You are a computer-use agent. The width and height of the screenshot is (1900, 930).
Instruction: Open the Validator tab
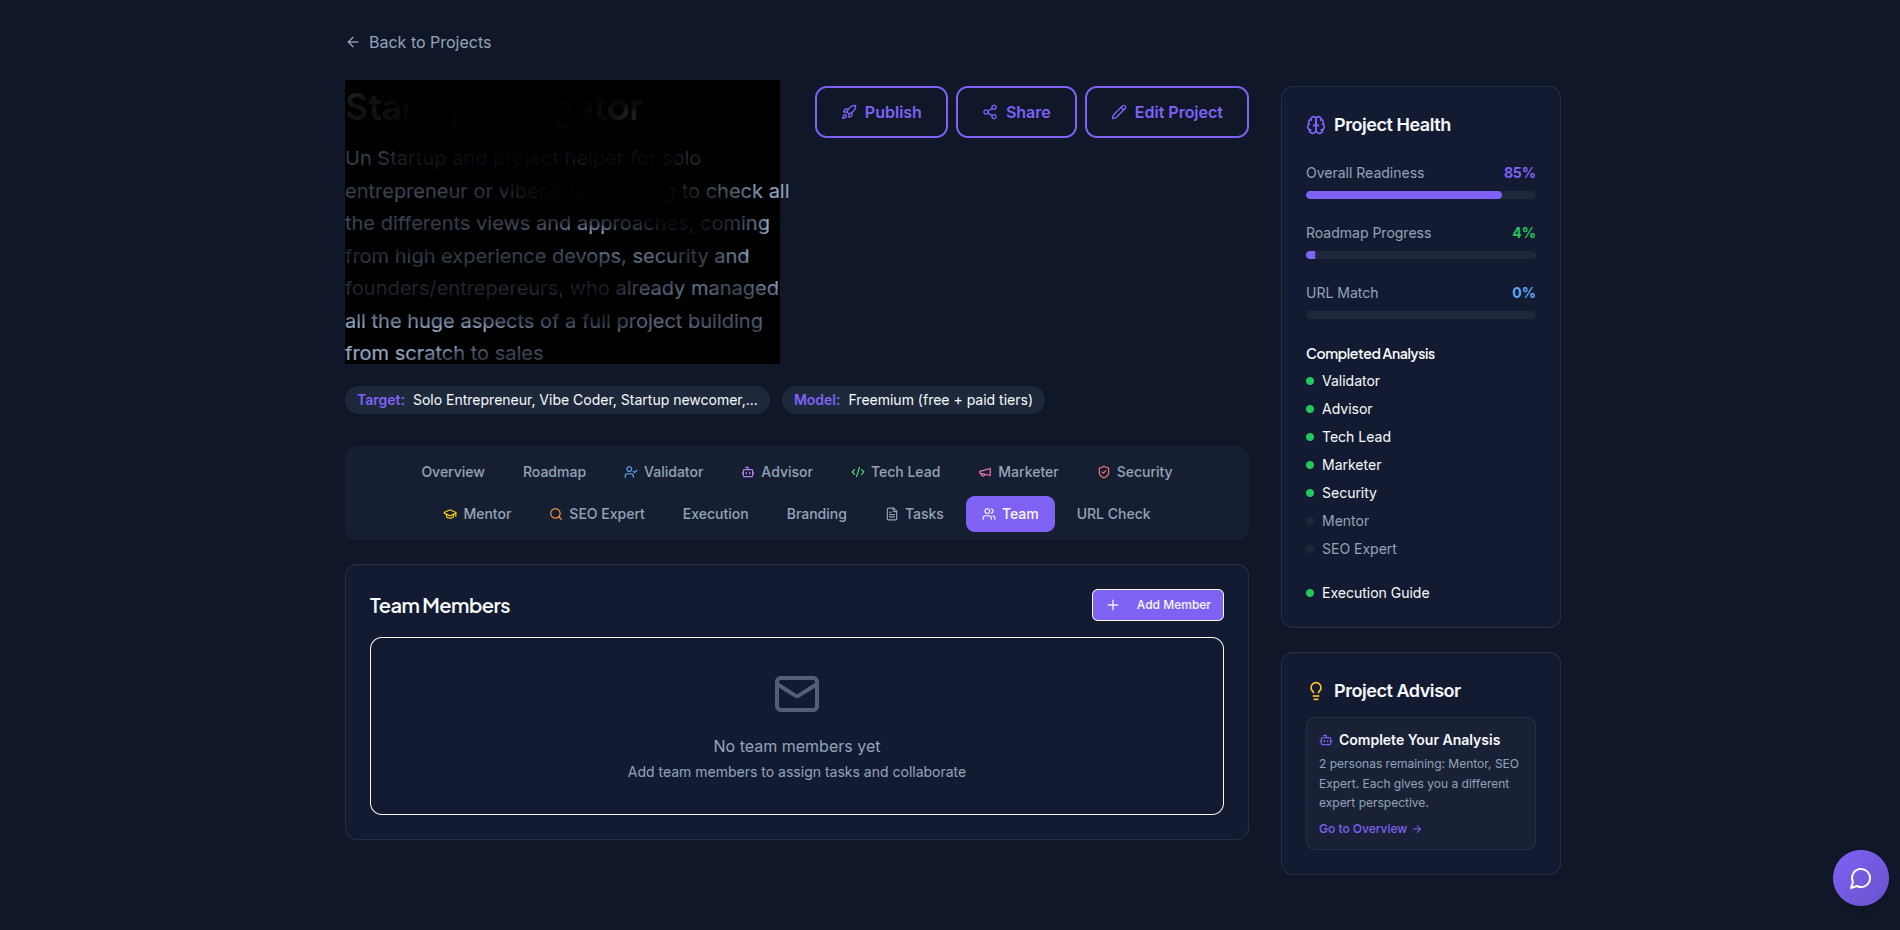coord(663,472)
